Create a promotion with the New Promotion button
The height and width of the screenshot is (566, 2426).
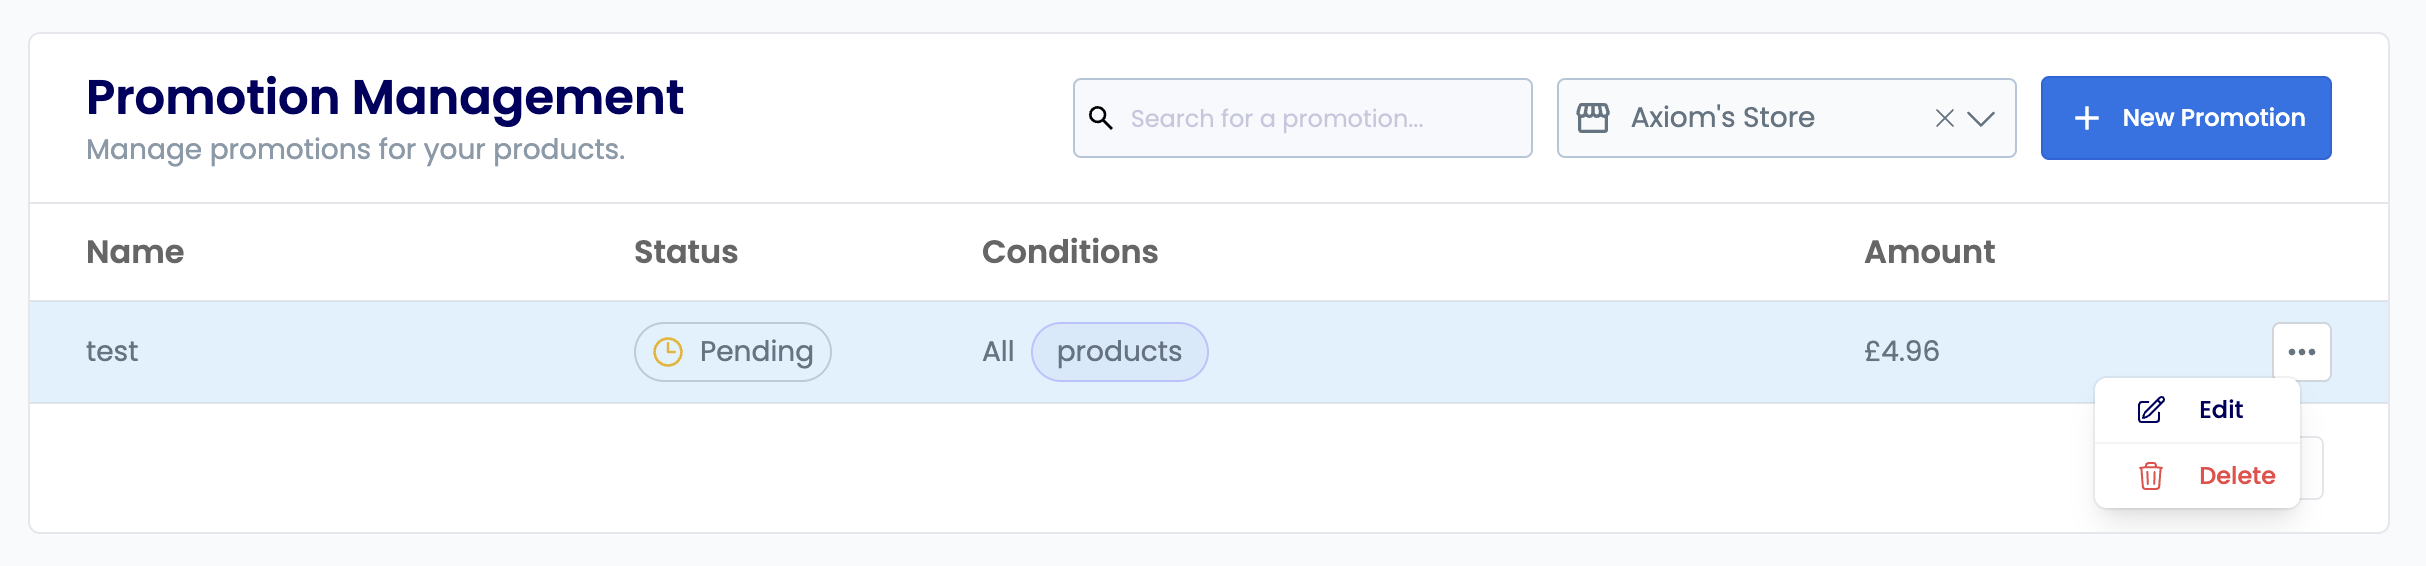[2186, 118]
